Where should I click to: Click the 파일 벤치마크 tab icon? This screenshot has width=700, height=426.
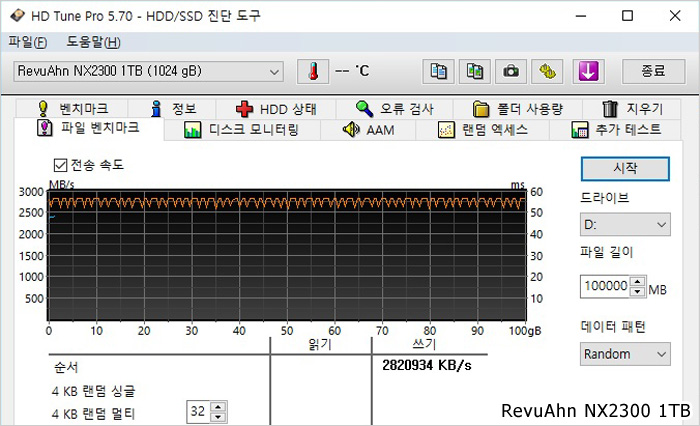(x=44, y=128)
